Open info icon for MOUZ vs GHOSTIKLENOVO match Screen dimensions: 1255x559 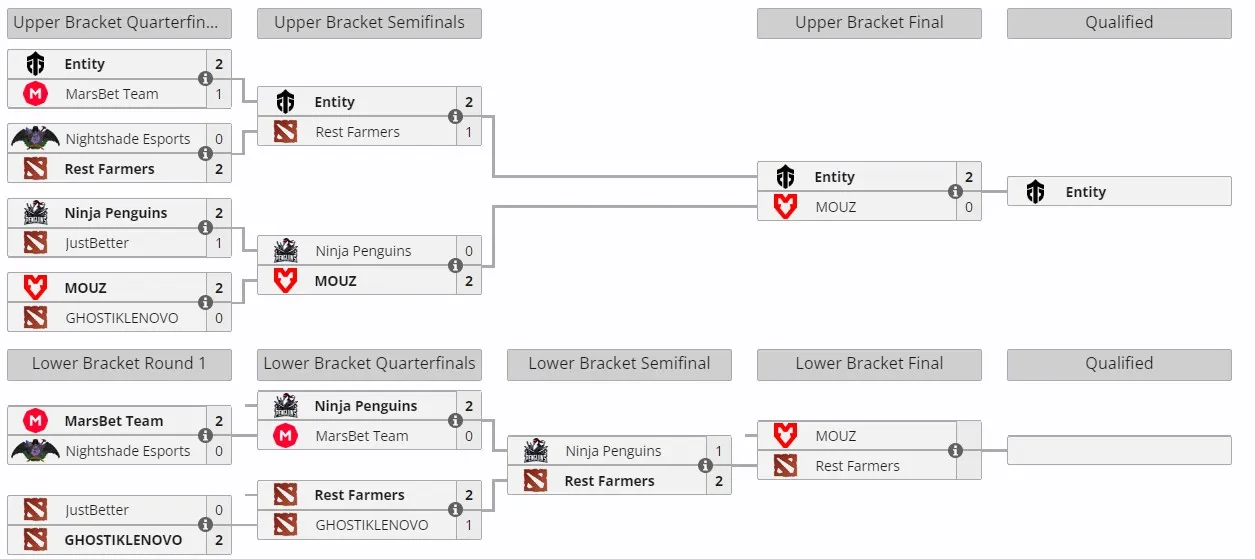point(205,303)
